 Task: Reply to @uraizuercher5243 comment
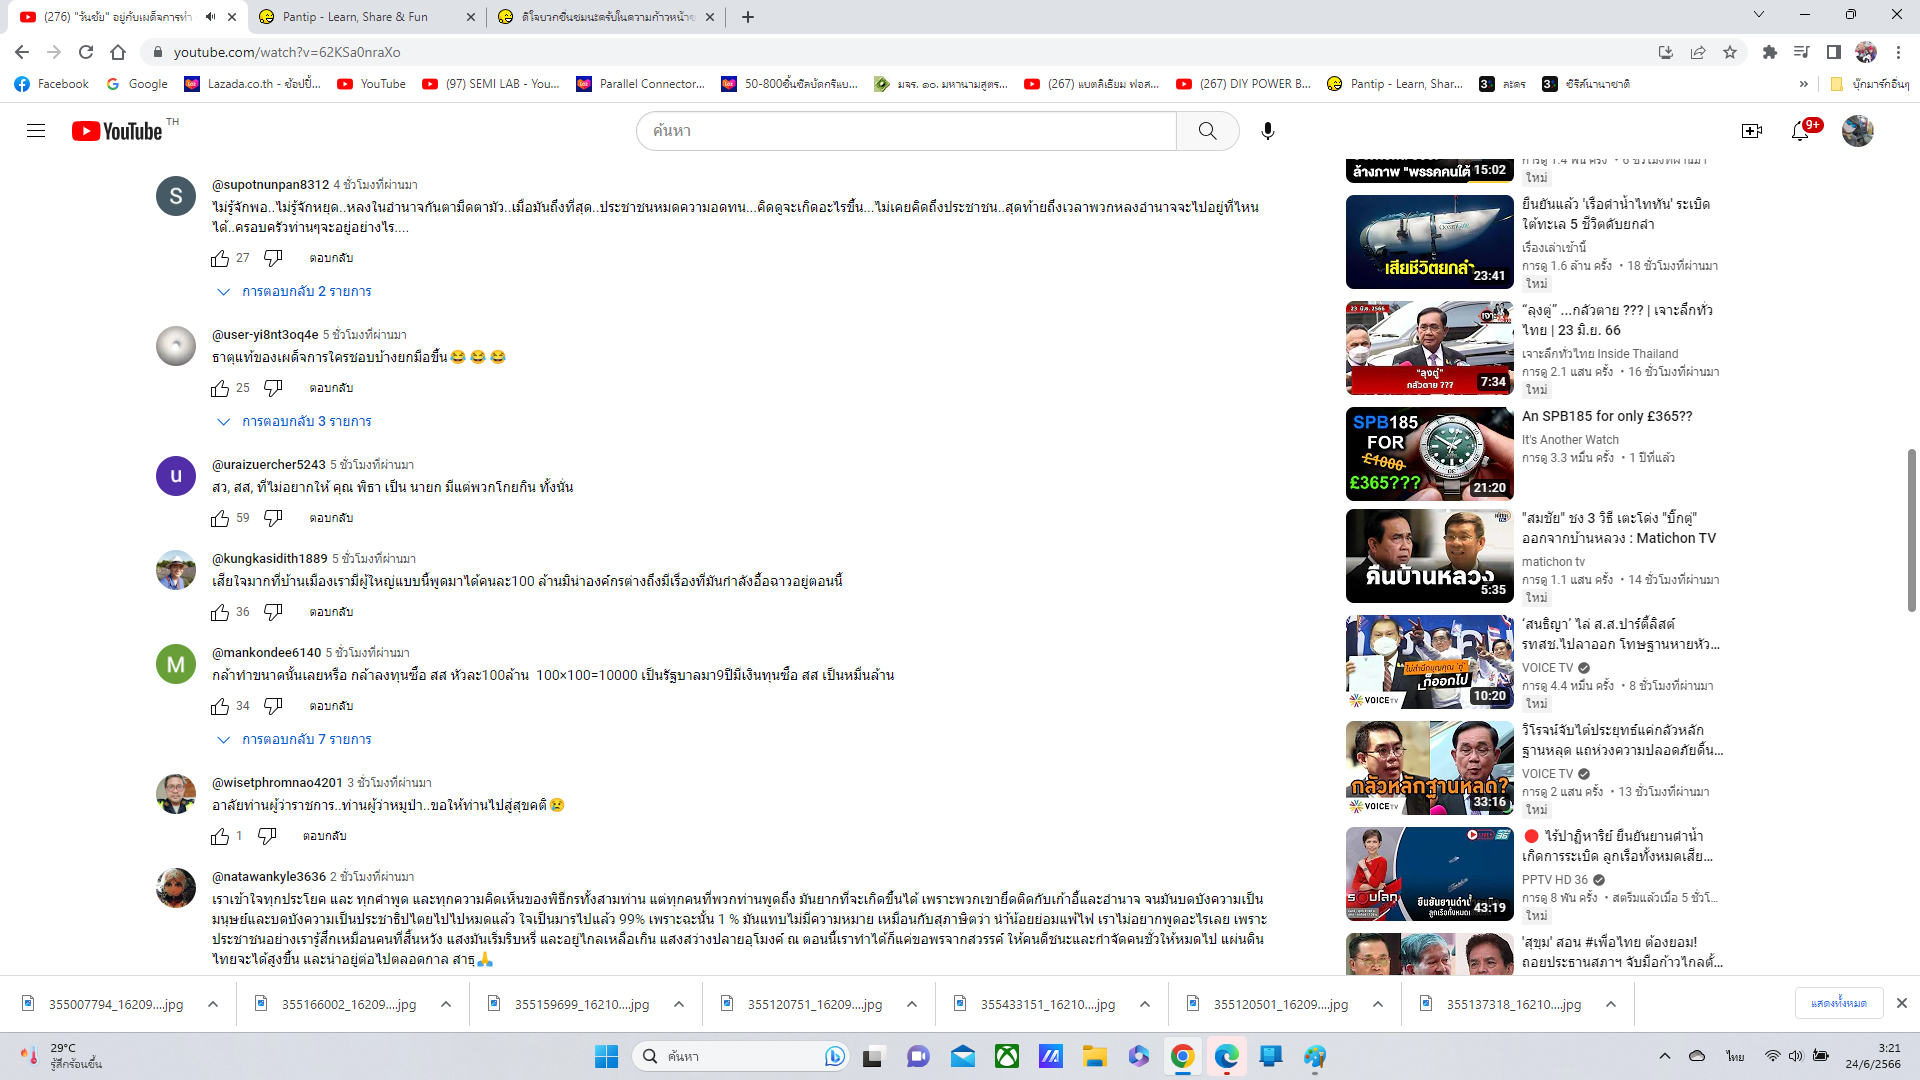click(331, 519)
